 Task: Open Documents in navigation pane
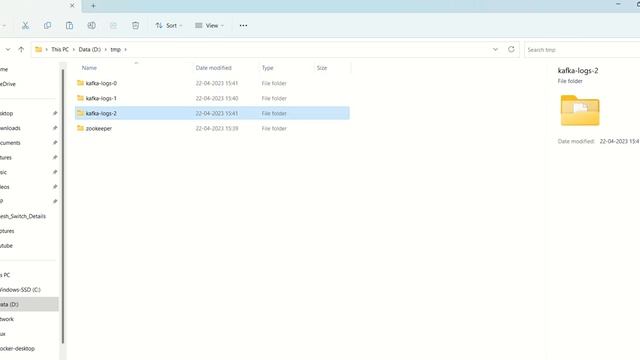pos(10,143)
